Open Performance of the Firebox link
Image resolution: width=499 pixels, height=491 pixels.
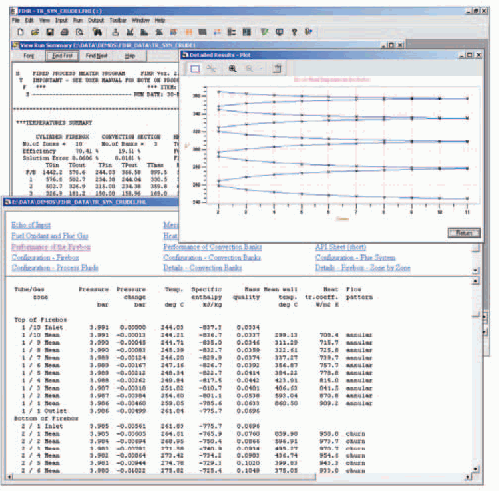pos(51,247)
